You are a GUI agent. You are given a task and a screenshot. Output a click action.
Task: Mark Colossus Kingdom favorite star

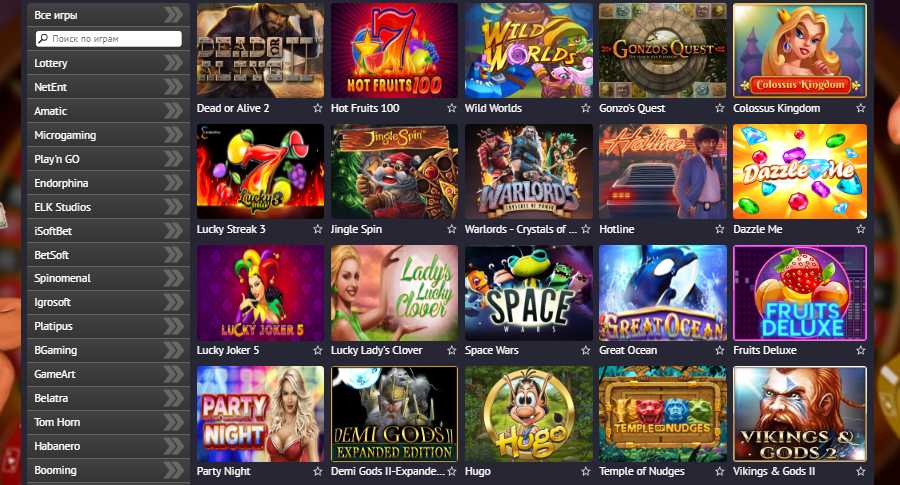point(860,108)
